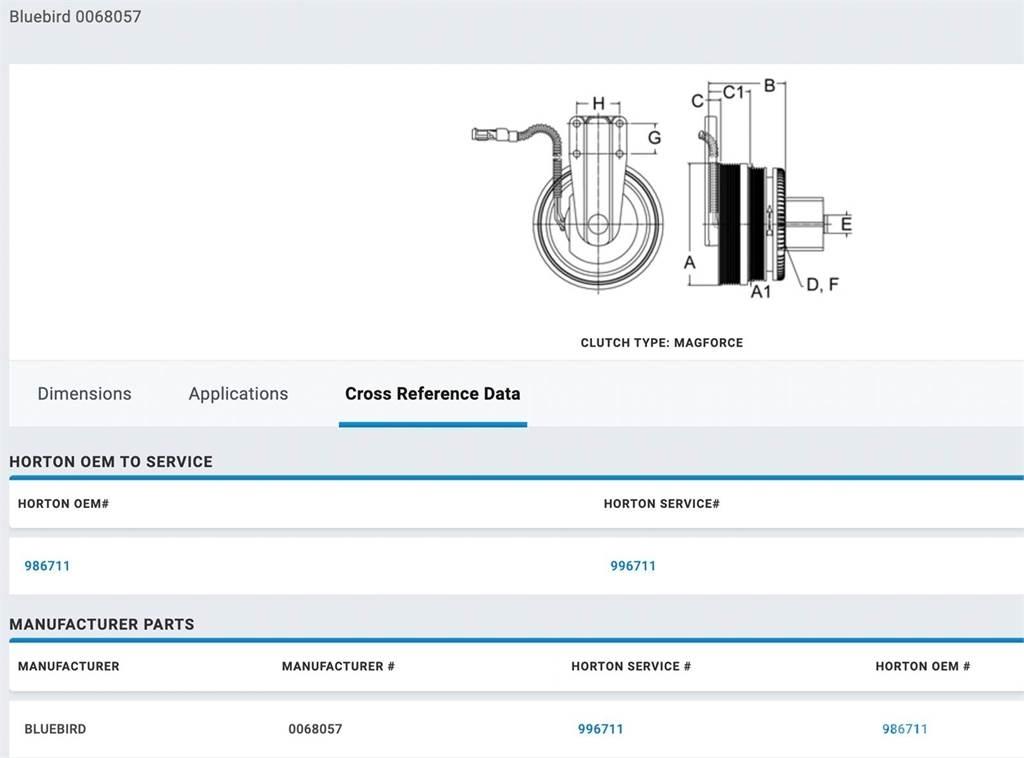Click Horton Service # 996711 in the Bluebird row
This screenshot has width=1024, height=758.
pyautogui.click(x=600, y=729)
